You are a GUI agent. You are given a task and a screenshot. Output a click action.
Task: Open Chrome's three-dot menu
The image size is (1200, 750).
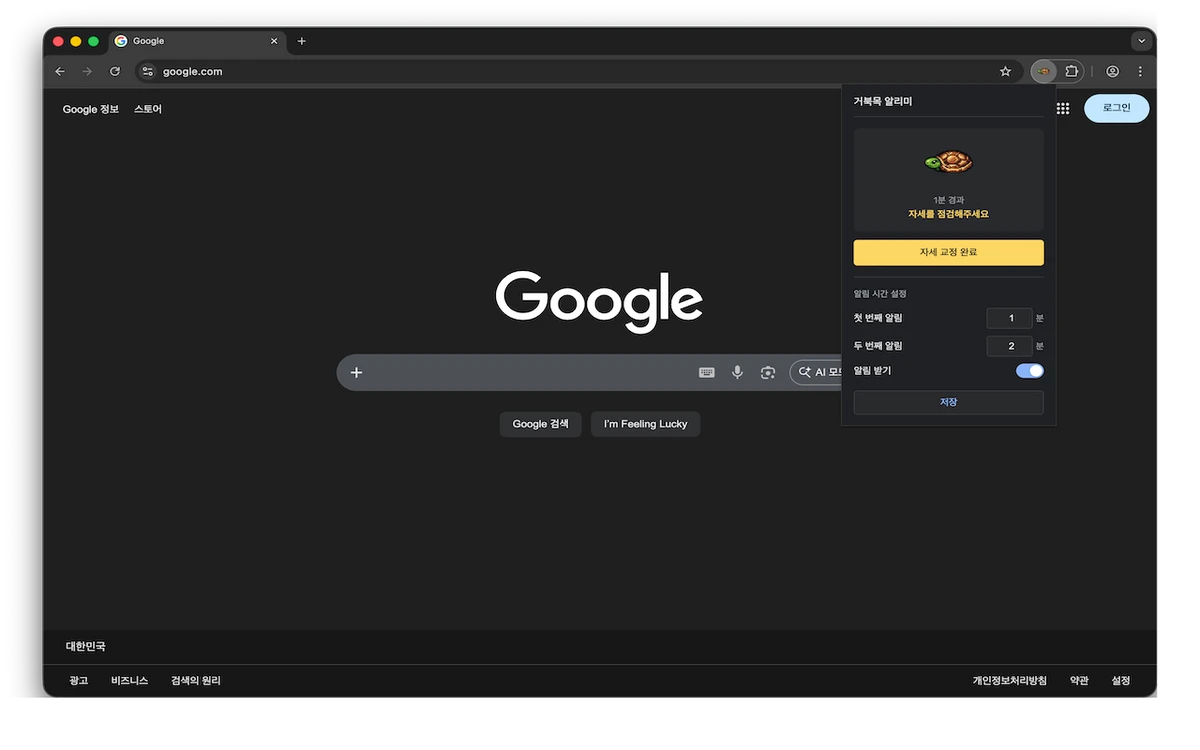(x=1140, y=72)
